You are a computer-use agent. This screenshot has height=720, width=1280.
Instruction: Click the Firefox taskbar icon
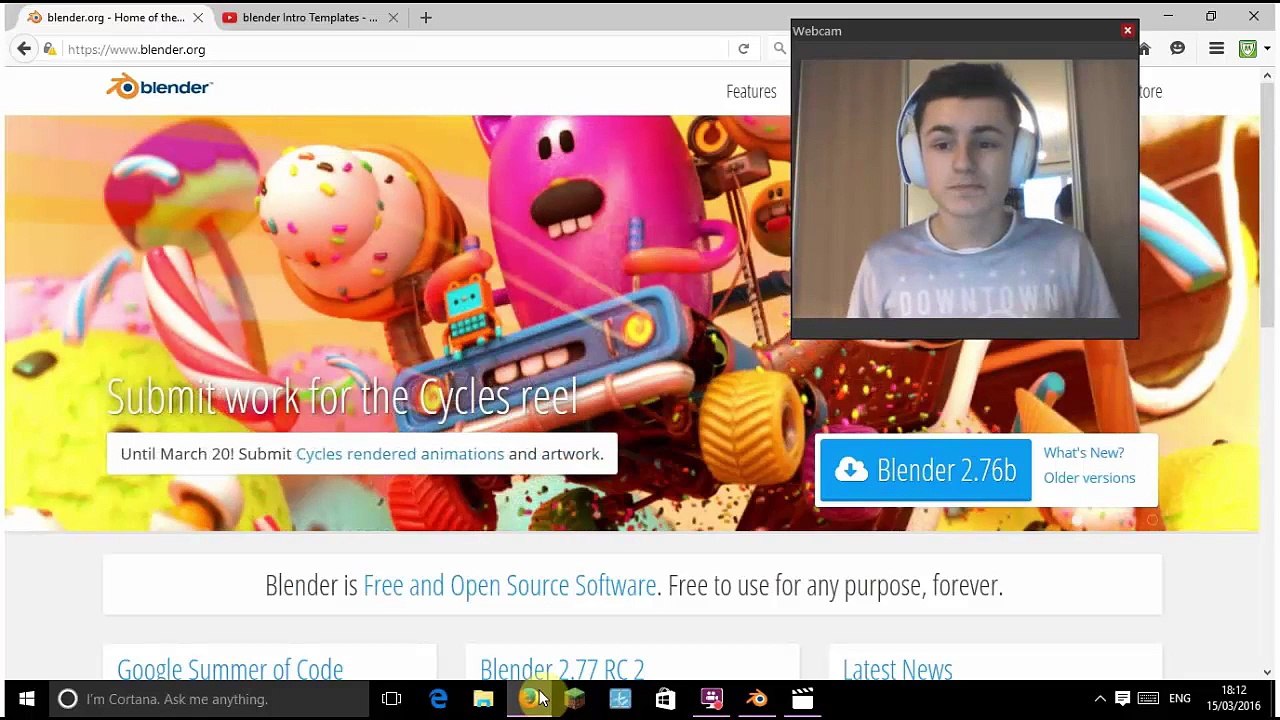coord(529,699)
